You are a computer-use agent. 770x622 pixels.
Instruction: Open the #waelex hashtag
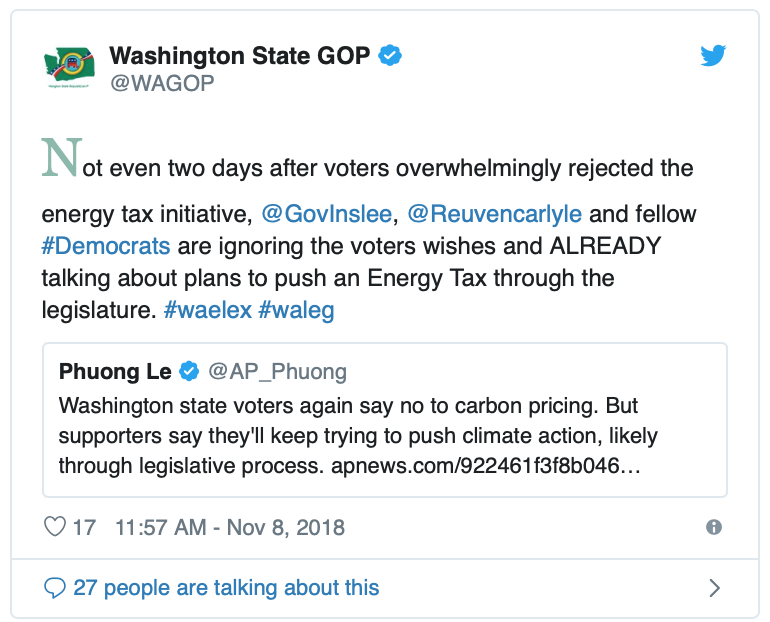coord(208,310)
